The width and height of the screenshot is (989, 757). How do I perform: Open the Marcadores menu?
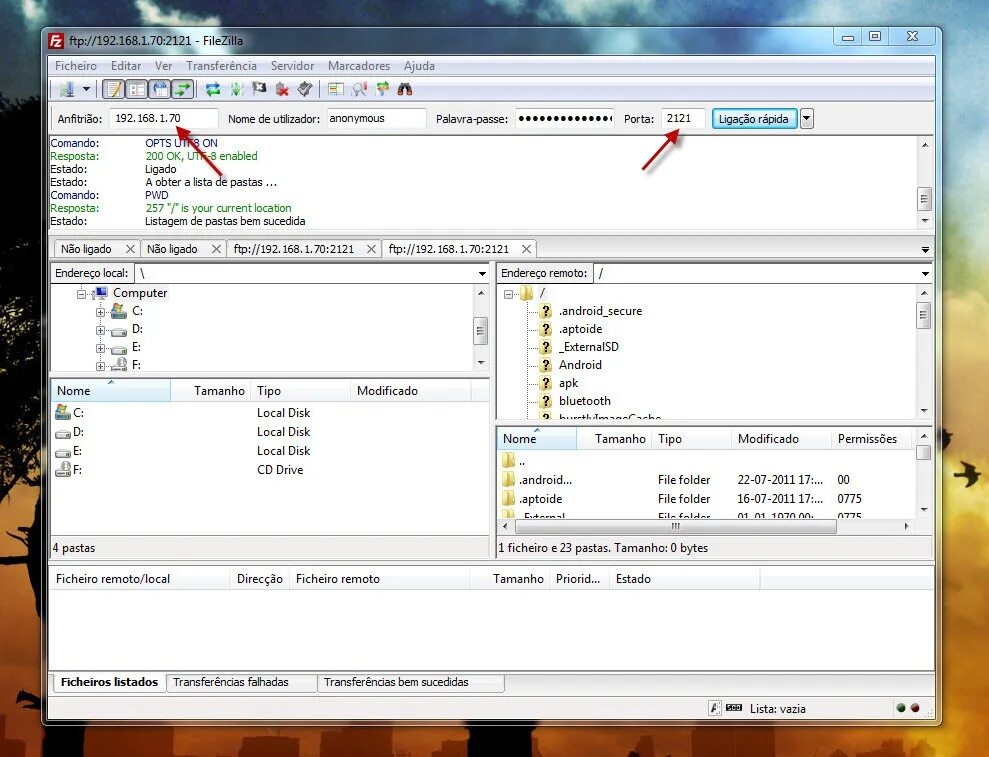click(x=359, y=66)
